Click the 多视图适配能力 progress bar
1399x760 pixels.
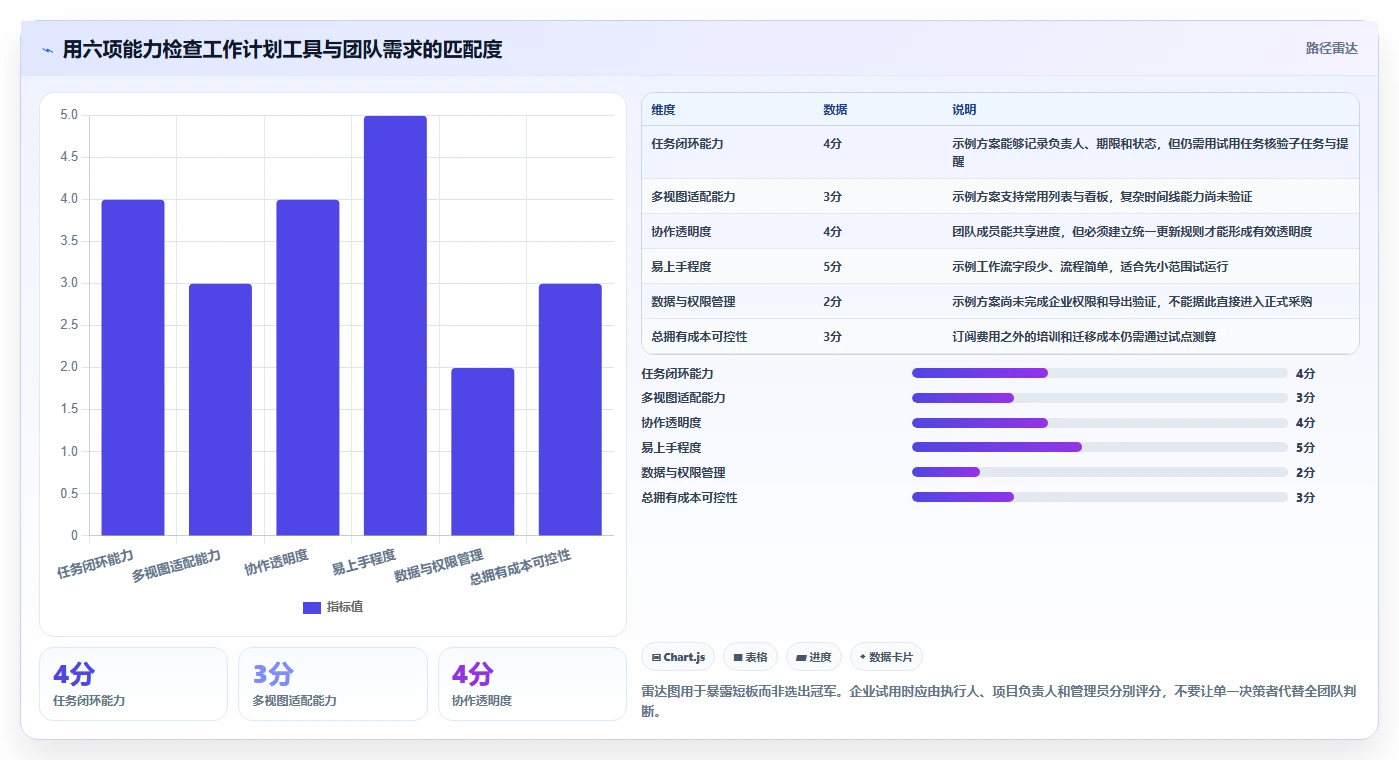coord(1100,398)
